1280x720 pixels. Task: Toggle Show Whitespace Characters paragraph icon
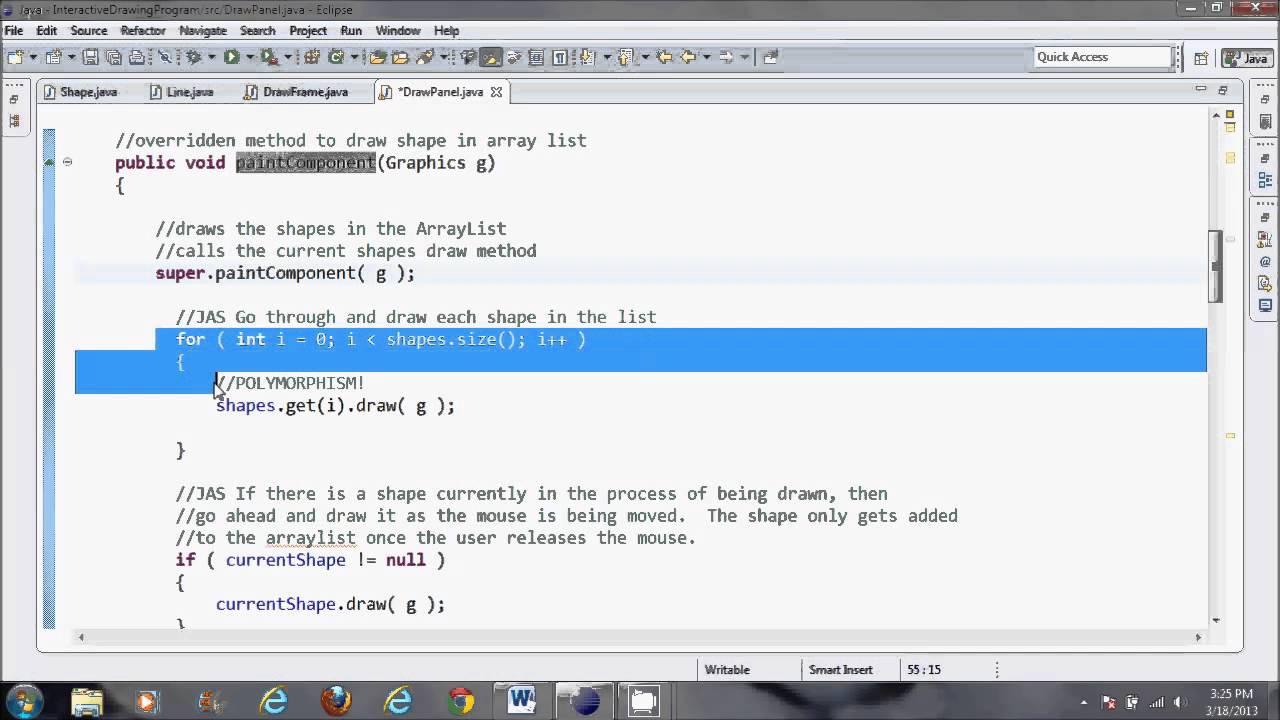click(560, 58)
